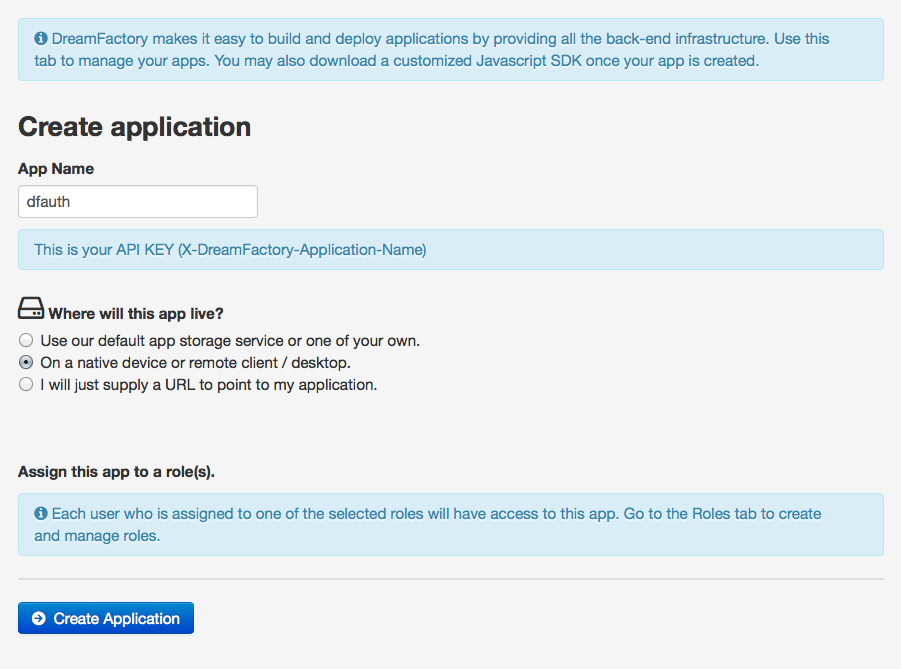Select 'On a native device or remote client' option
The width and height of the screenshot is (901, 669).
point(25,362)
